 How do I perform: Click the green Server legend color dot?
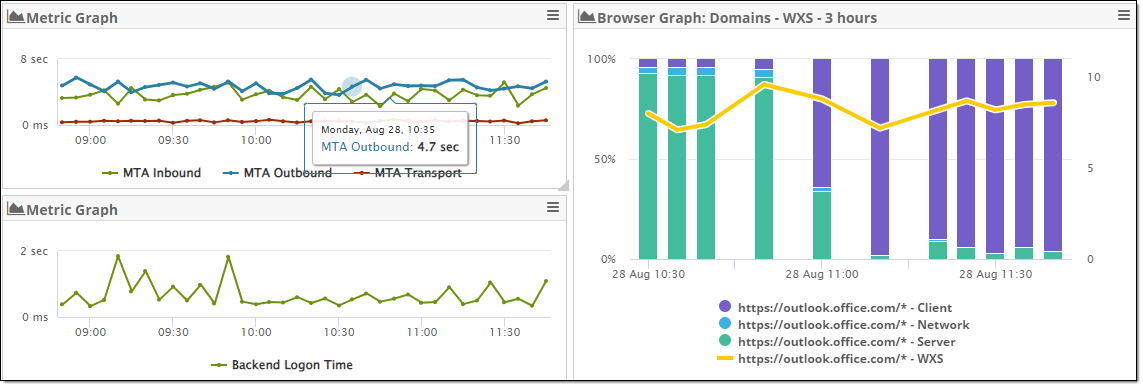725,341
